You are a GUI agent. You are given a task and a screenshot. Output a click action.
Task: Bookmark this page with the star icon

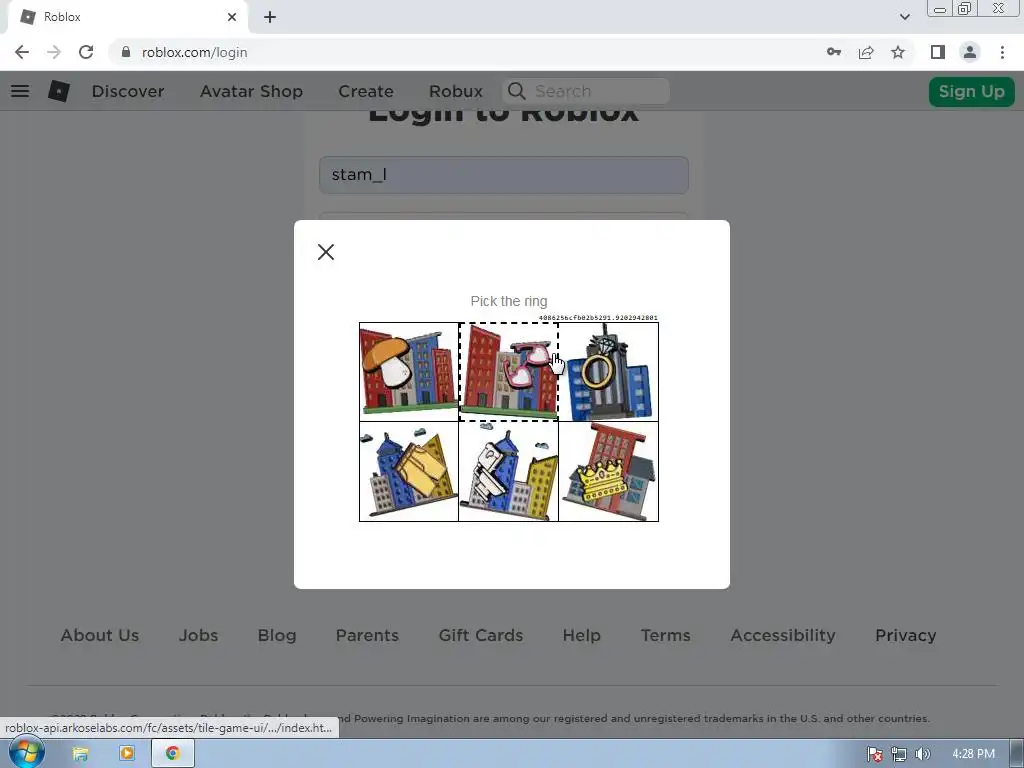(898, 52)
